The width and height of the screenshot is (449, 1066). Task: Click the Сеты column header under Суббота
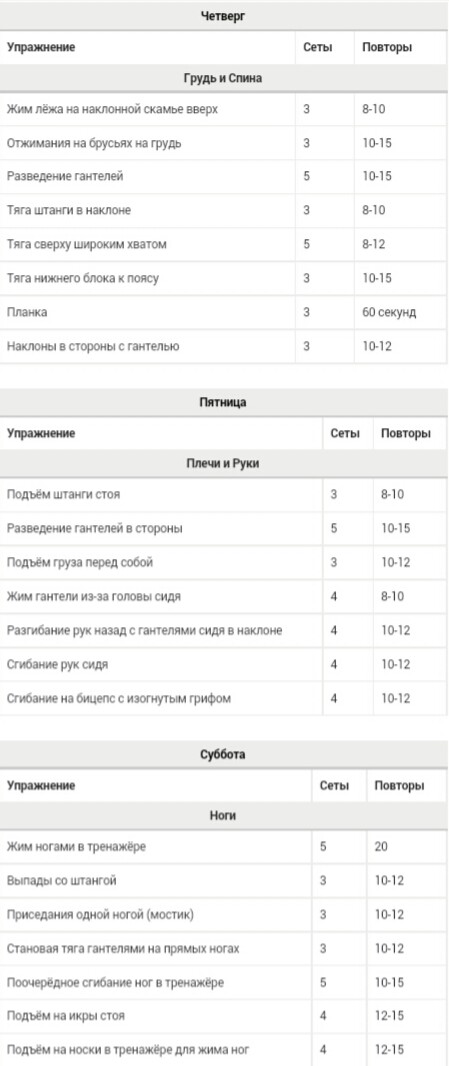[x=335, y=786]
